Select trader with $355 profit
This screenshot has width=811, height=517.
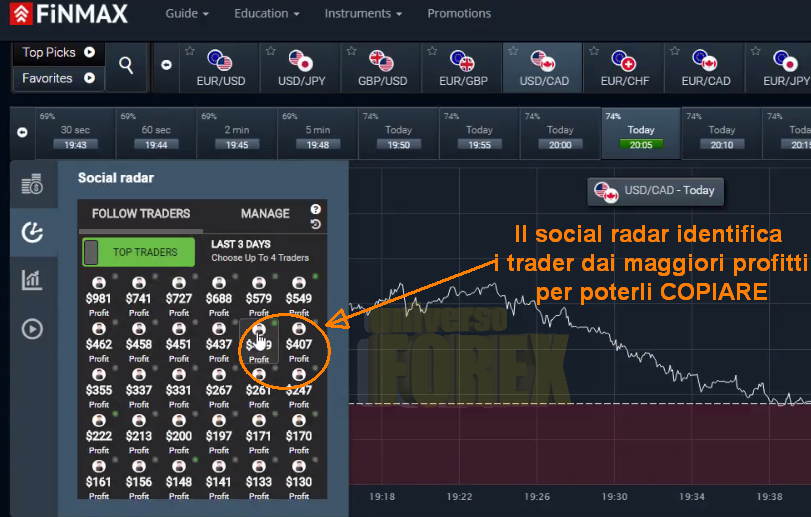(x=99, y=389)
